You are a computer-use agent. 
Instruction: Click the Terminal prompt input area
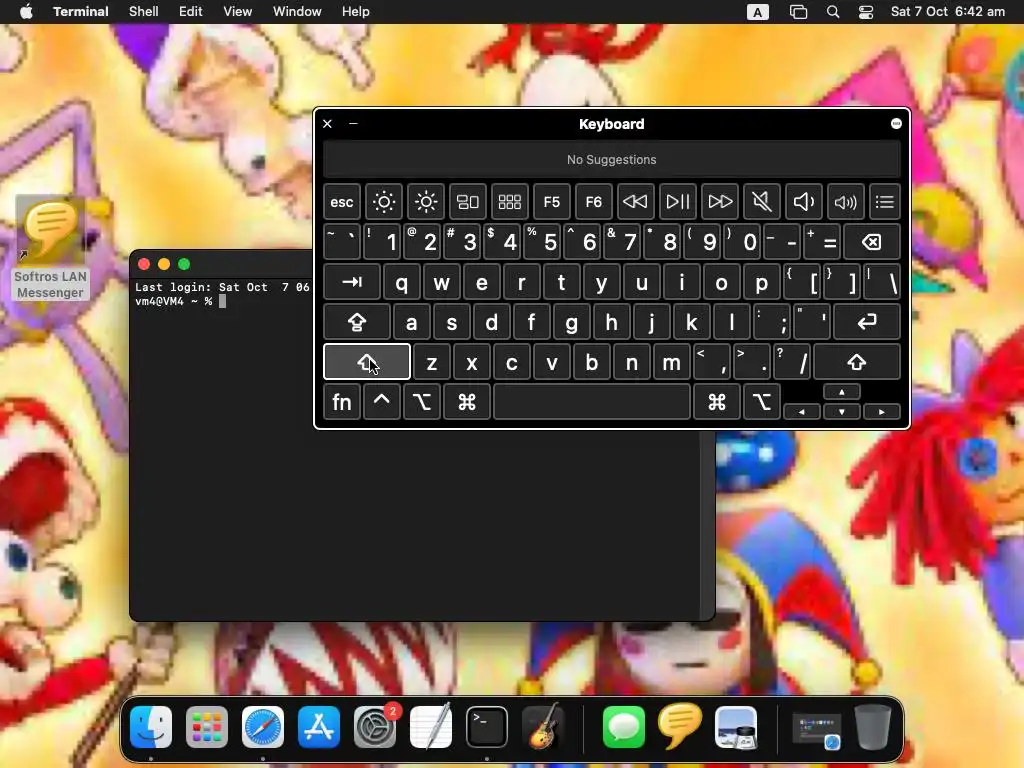(x=222, y=301)
